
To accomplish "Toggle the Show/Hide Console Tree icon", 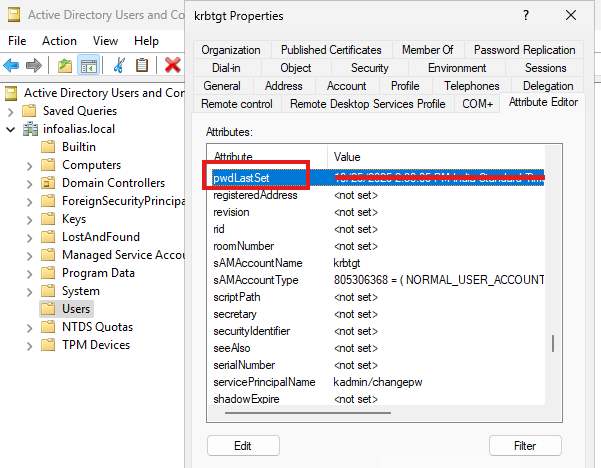I will [x=89, y=65].
